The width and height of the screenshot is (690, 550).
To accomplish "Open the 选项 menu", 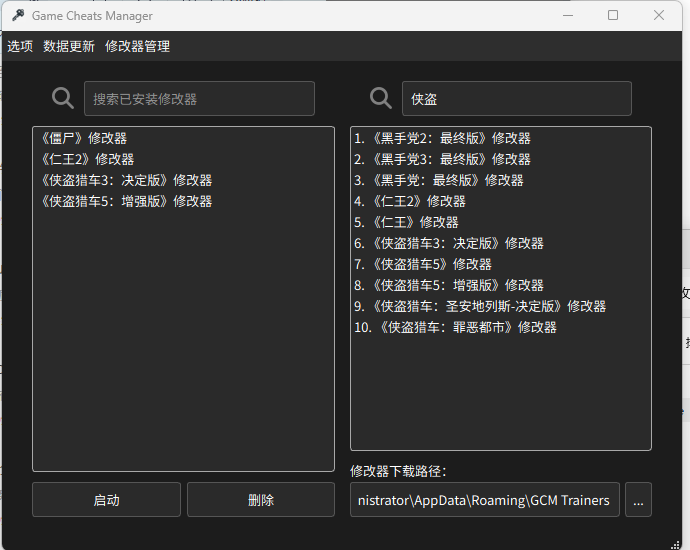I will coord(20,46).
